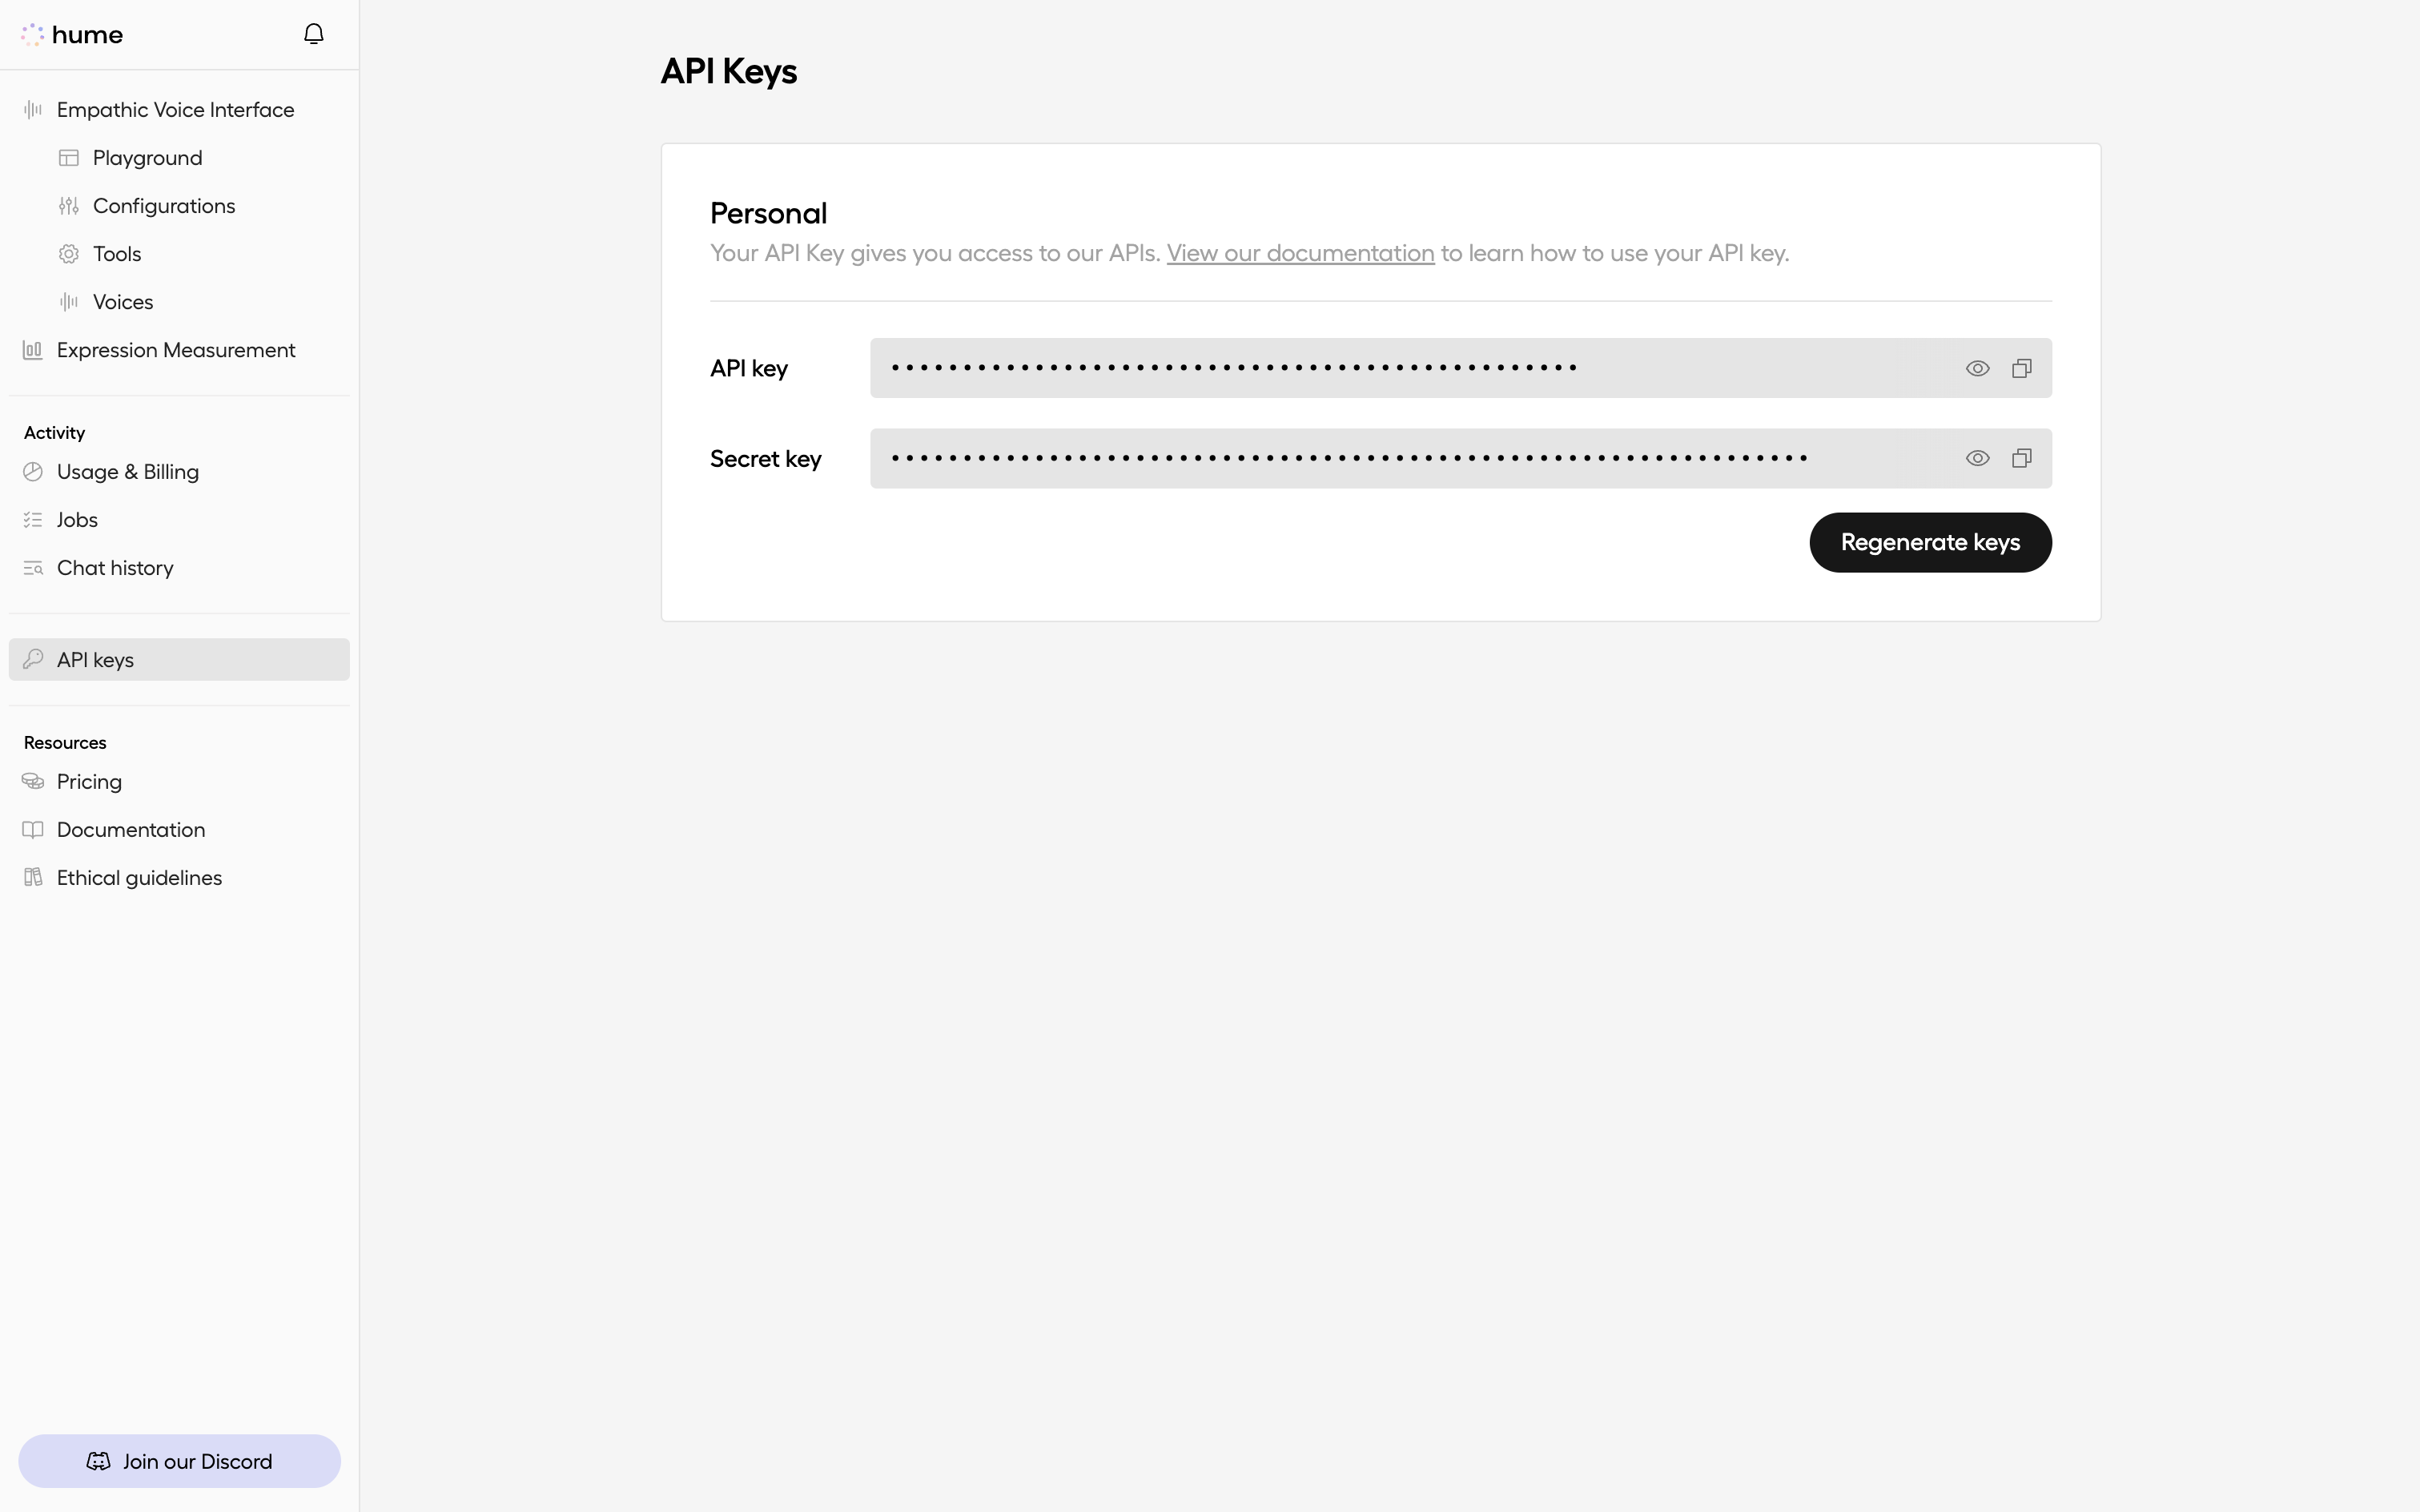Click the Expression Measurement icon
The height and width of the screenshot is (1512, 2420).
33,348
